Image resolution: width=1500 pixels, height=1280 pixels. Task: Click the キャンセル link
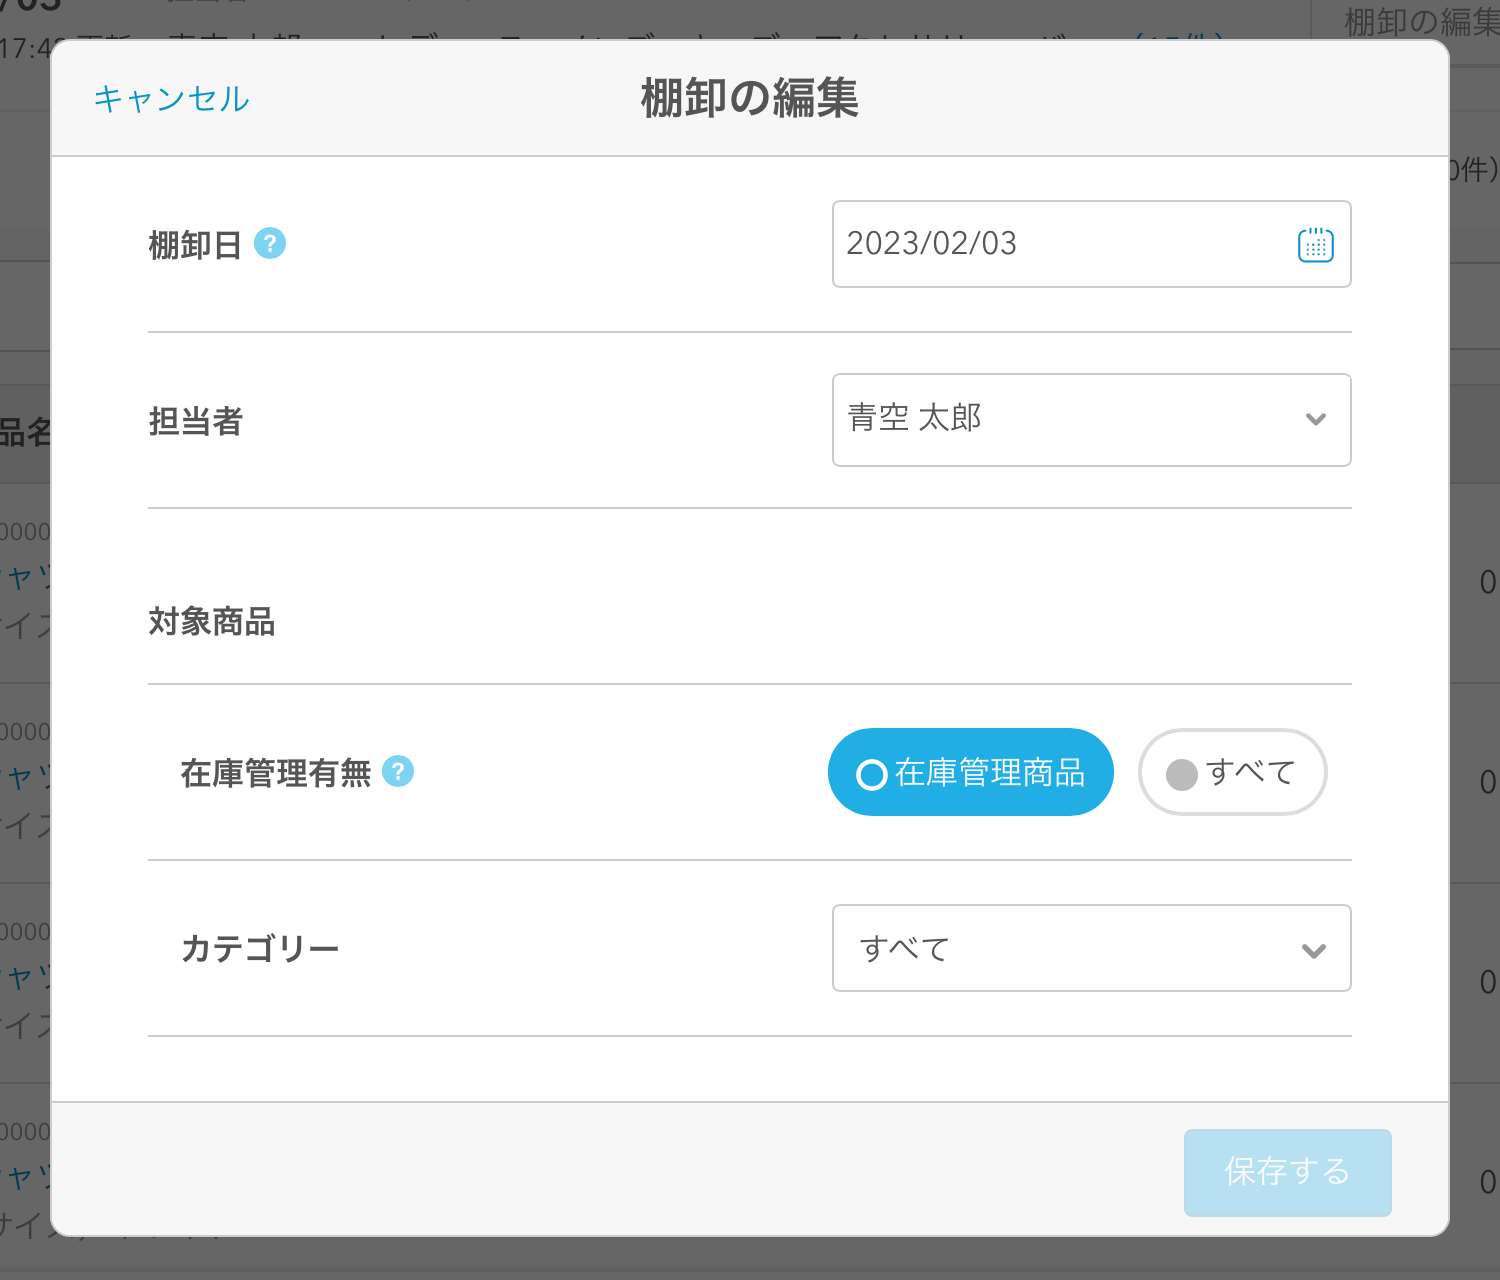tap(171, 99)
